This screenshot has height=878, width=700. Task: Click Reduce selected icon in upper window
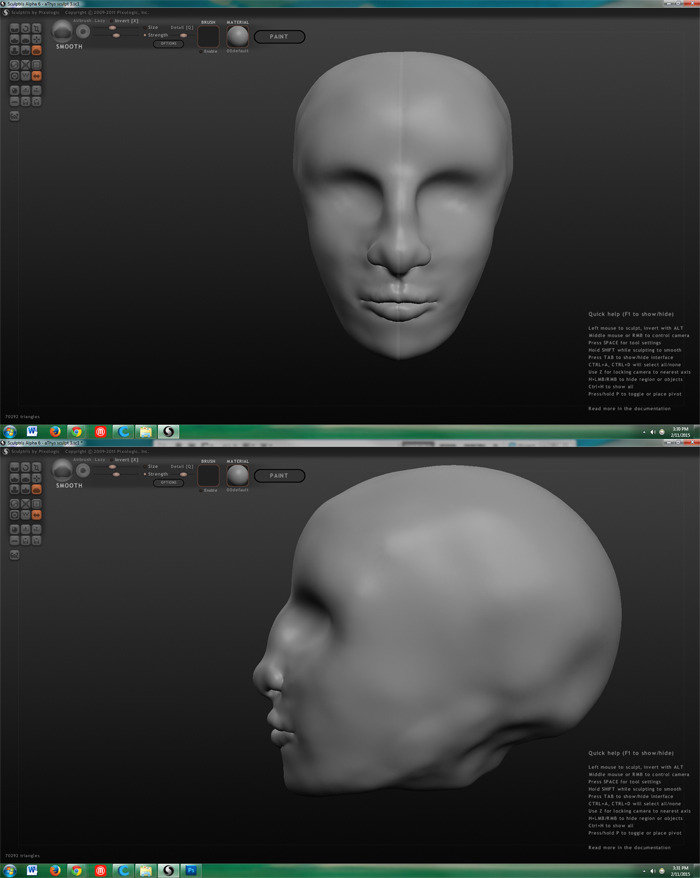[x=26, y=64]
